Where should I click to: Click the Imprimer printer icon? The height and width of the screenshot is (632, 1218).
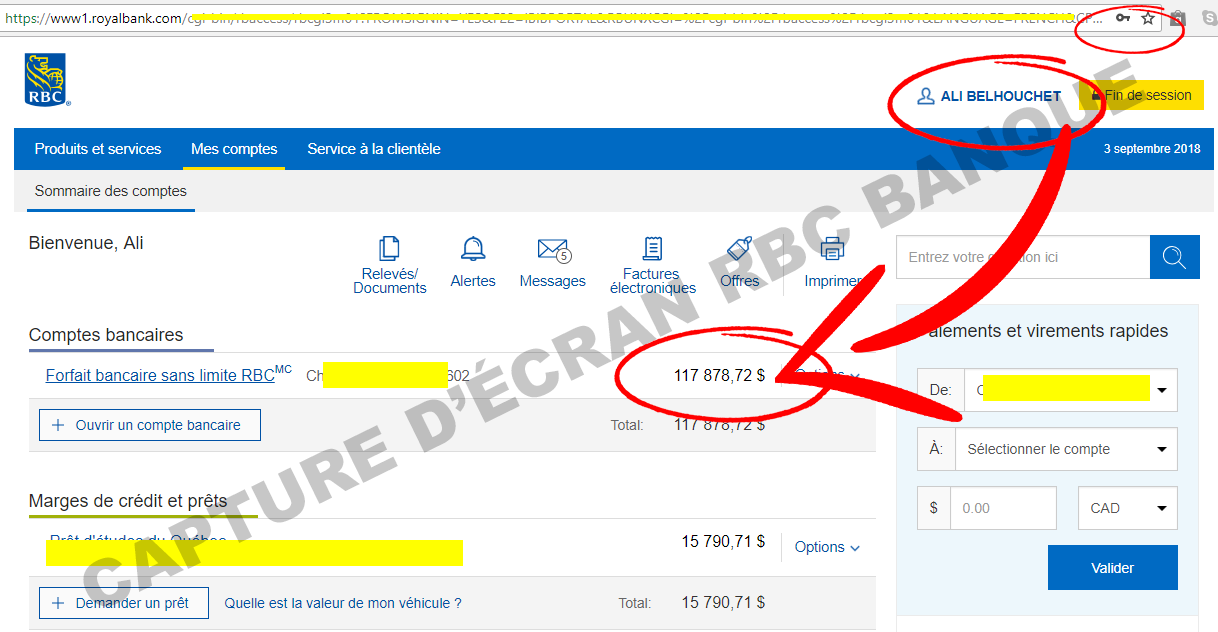(x=832, y=249)
